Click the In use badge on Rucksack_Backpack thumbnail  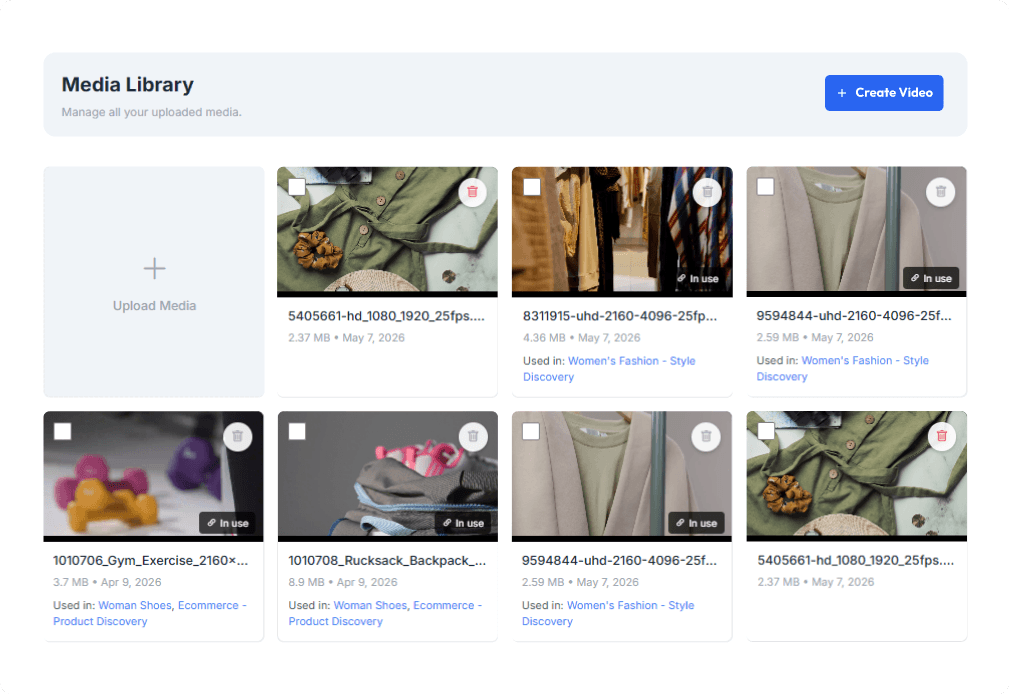click(x=463, y=523)
